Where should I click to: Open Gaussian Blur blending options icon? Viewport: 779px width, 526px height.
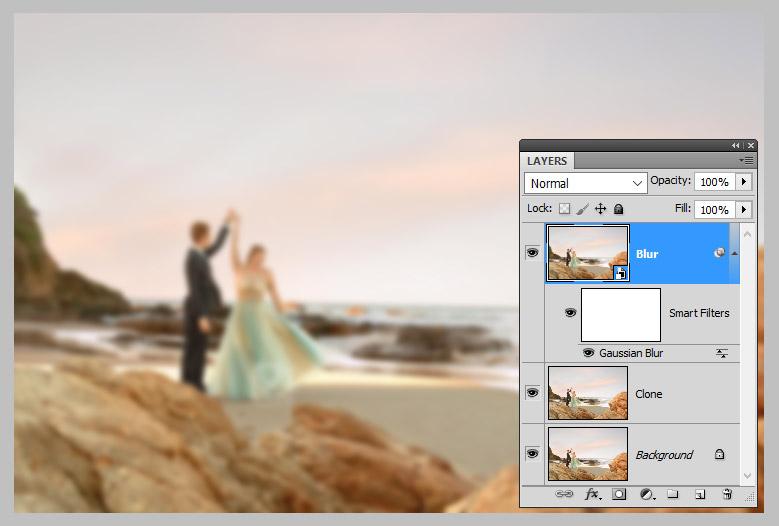point(722,353)
